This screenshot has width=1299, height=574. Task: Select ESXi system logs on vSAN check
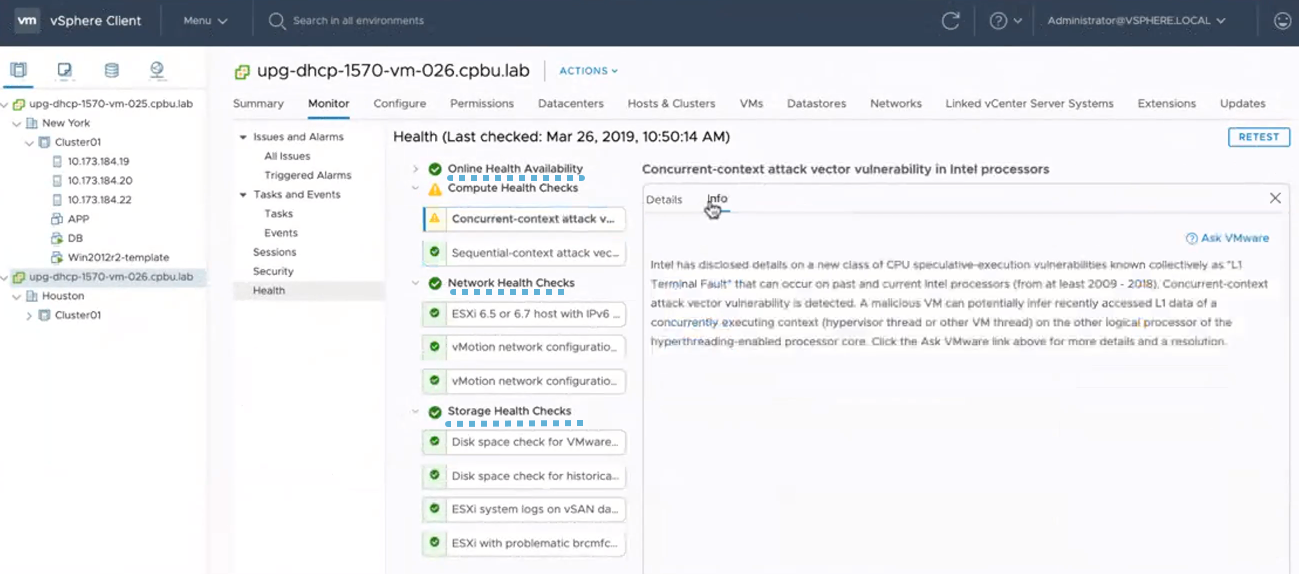[524, 509]
